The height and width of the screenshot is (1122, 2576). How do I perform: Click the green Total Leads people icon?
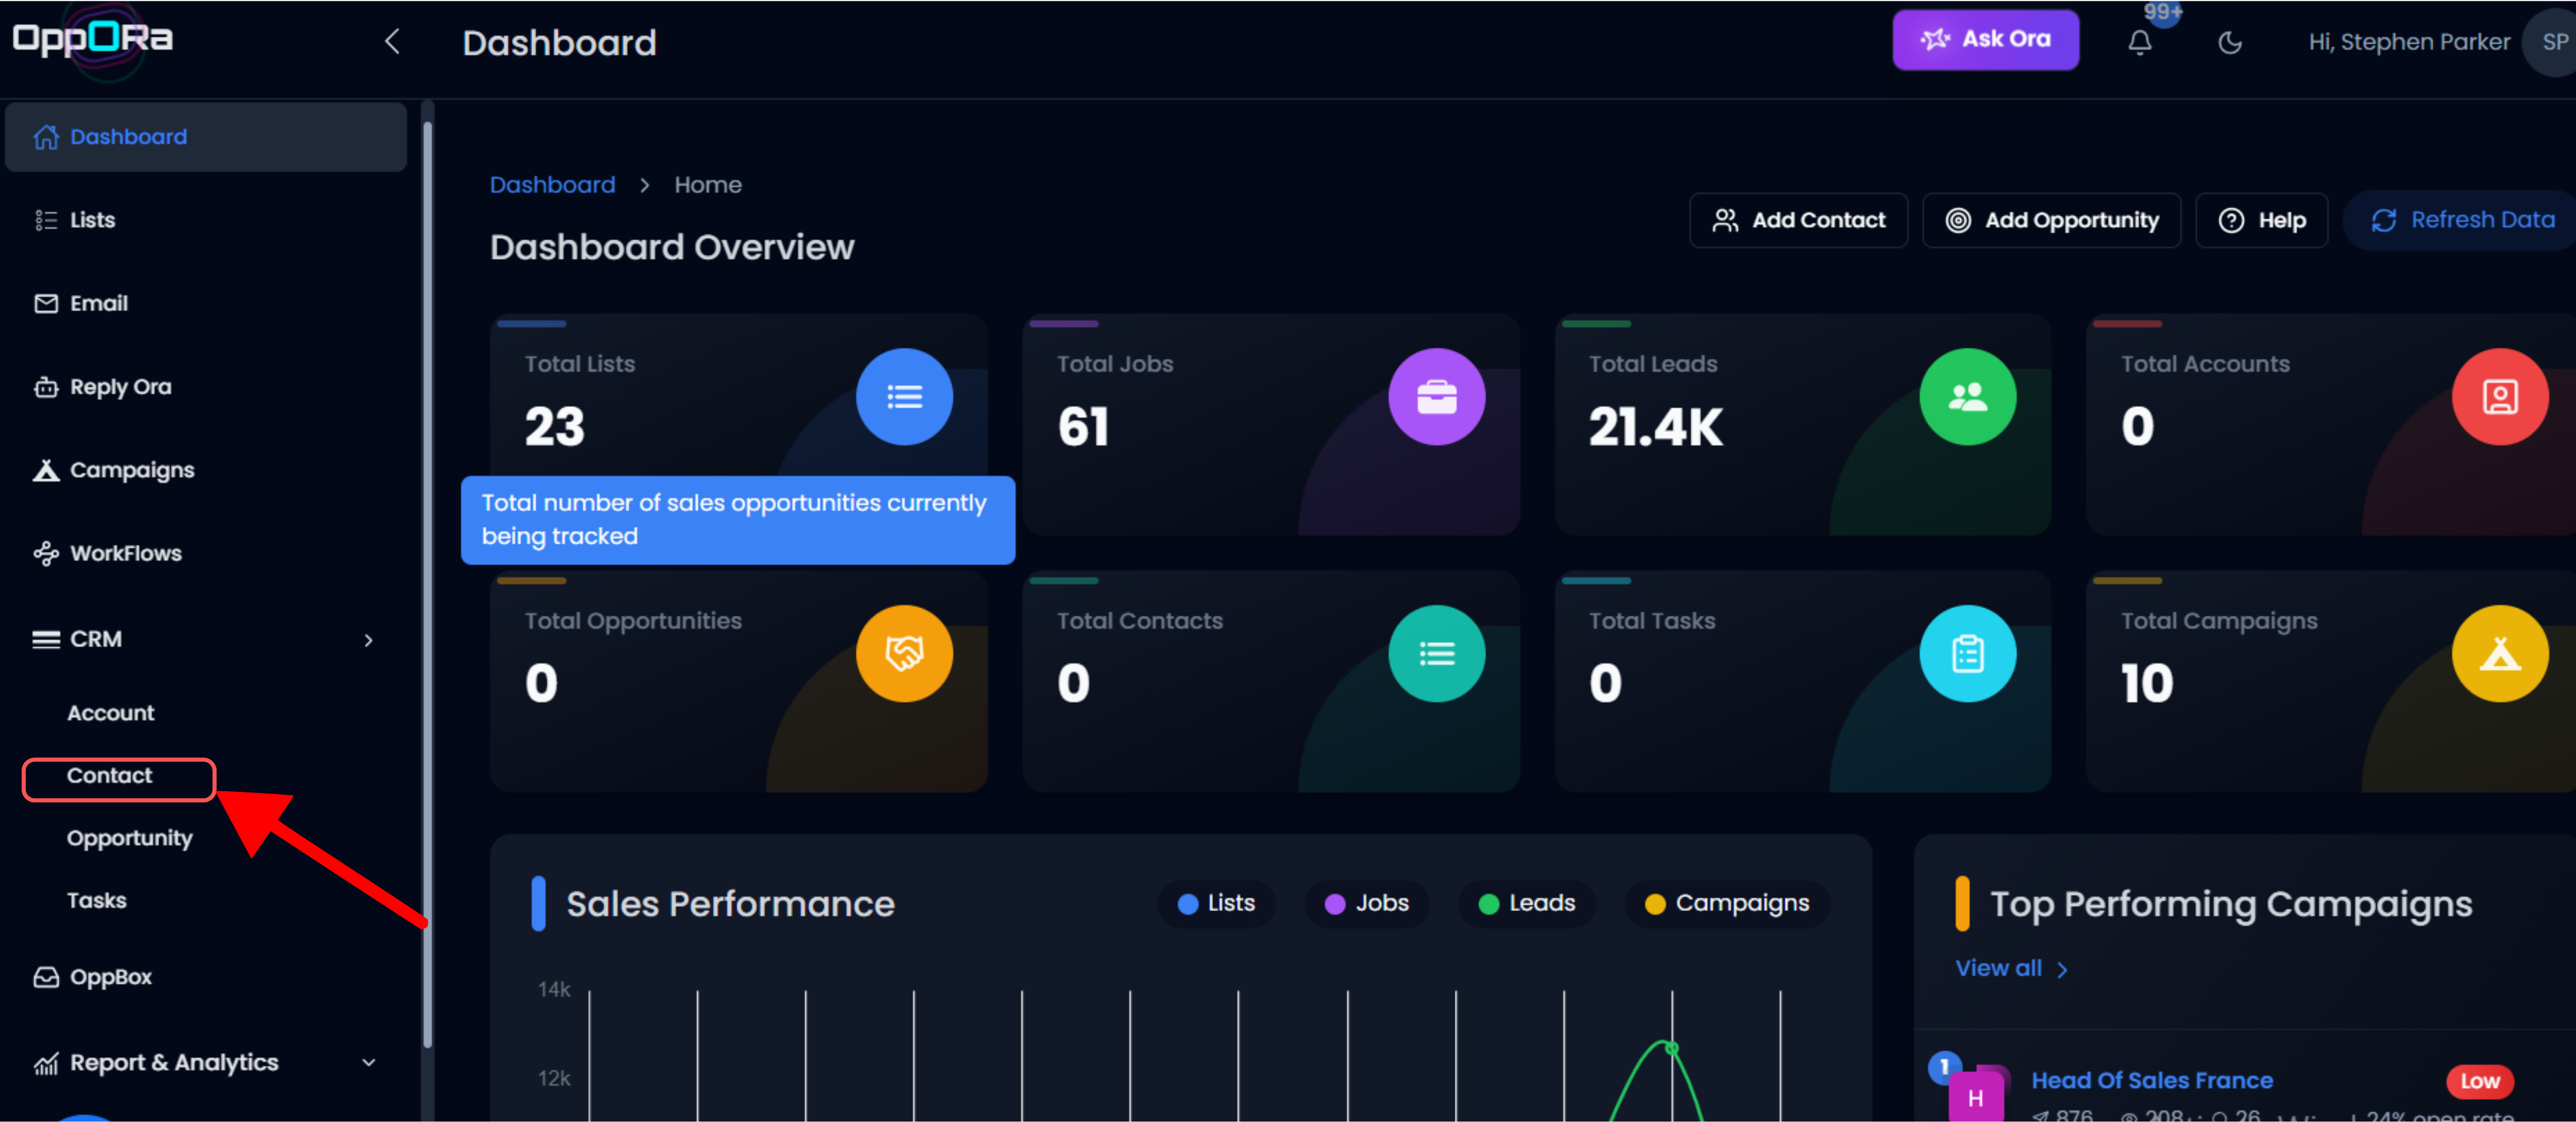1967,397
